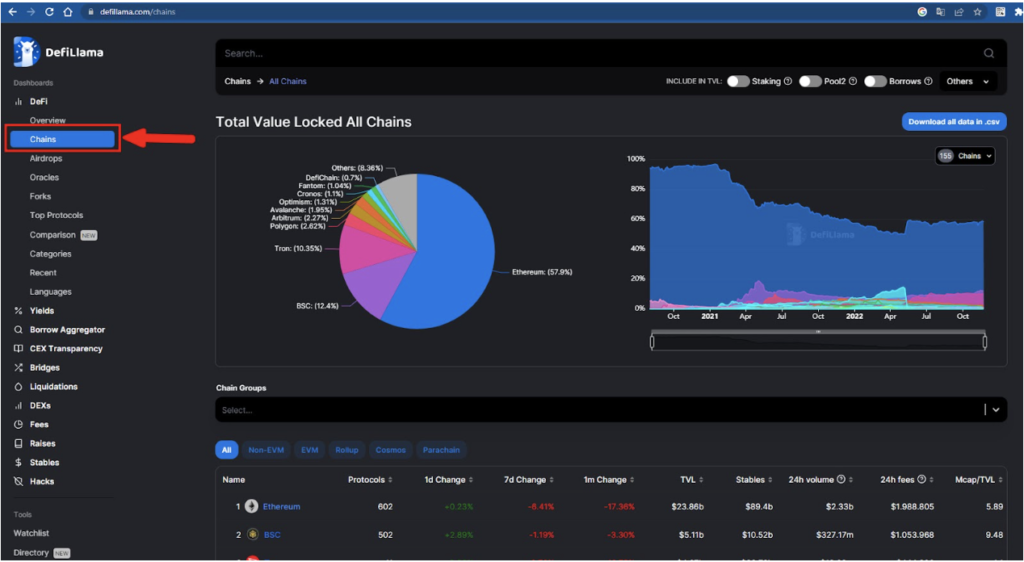Click the Pool2 help question icon
This screenshot has width=1024, height=562.
853,82
